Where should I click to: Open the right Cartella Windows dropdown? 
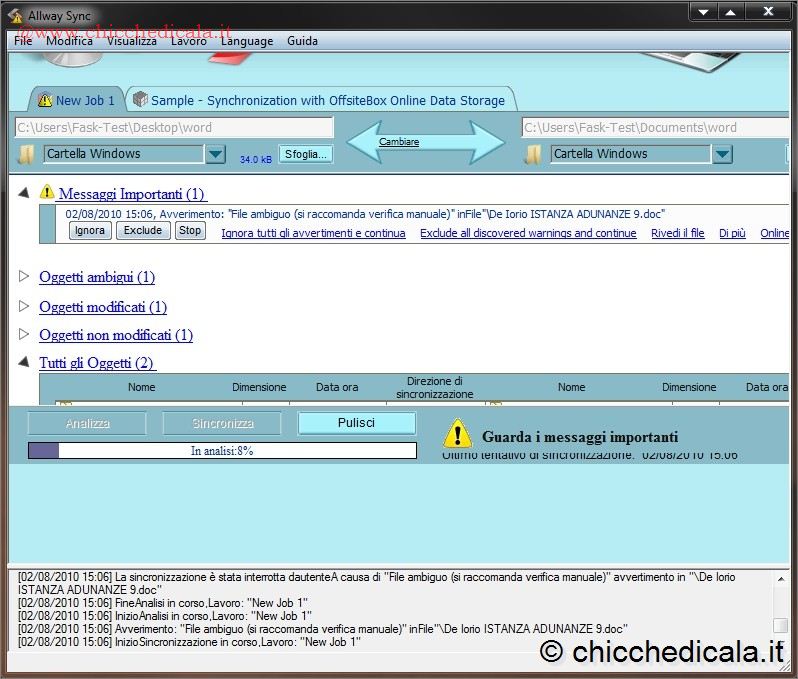pos(722,154)
